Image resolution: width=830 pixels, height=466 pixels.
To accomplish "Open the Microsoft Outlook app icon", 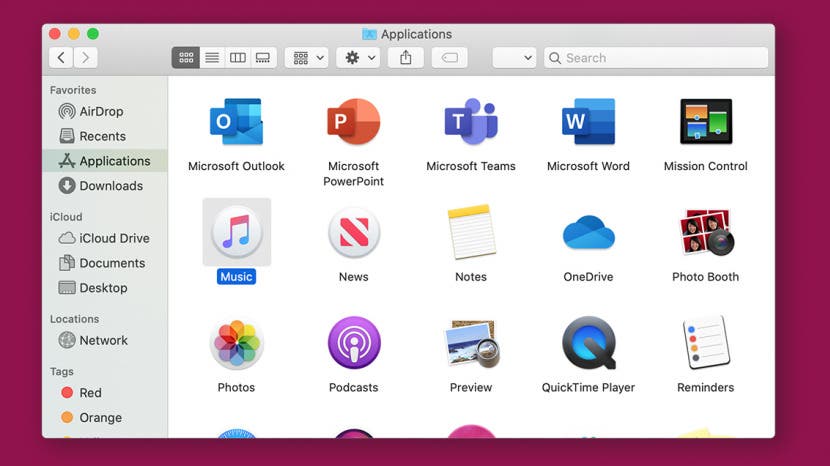I will coord(236,122).
